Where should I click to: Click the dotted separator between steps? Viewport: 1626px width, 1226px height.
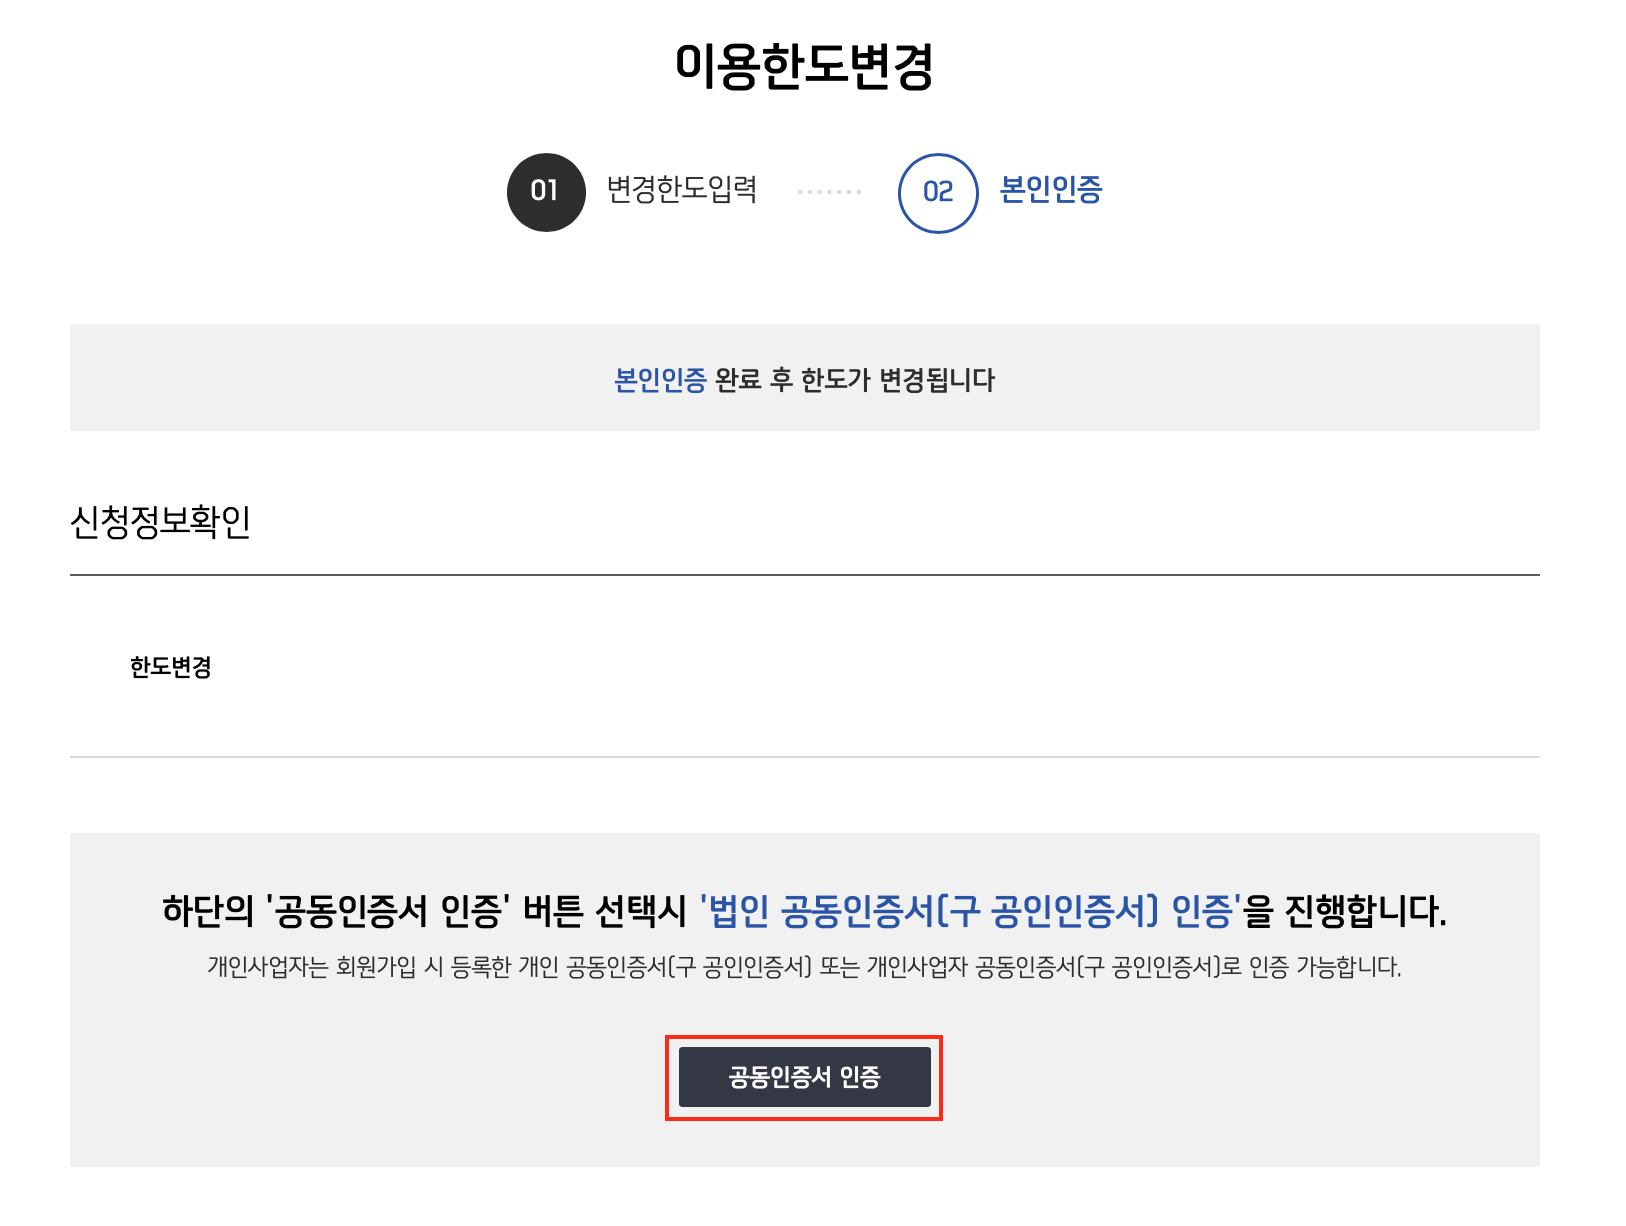829,192
